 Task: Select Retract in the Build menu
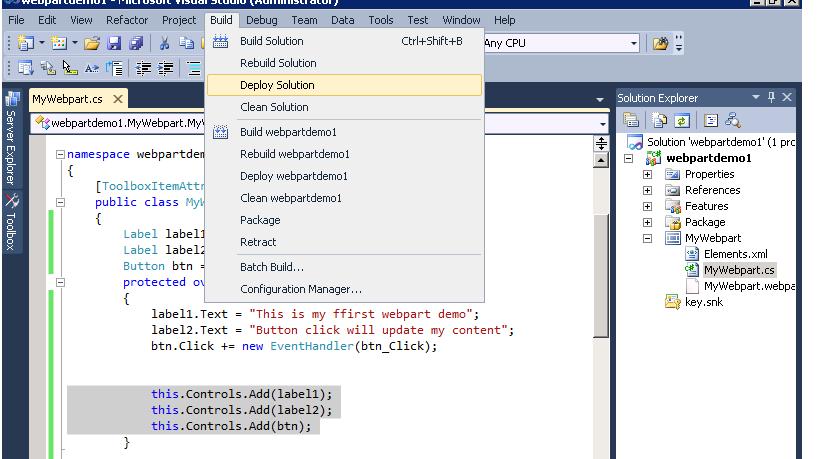[345, 242]
